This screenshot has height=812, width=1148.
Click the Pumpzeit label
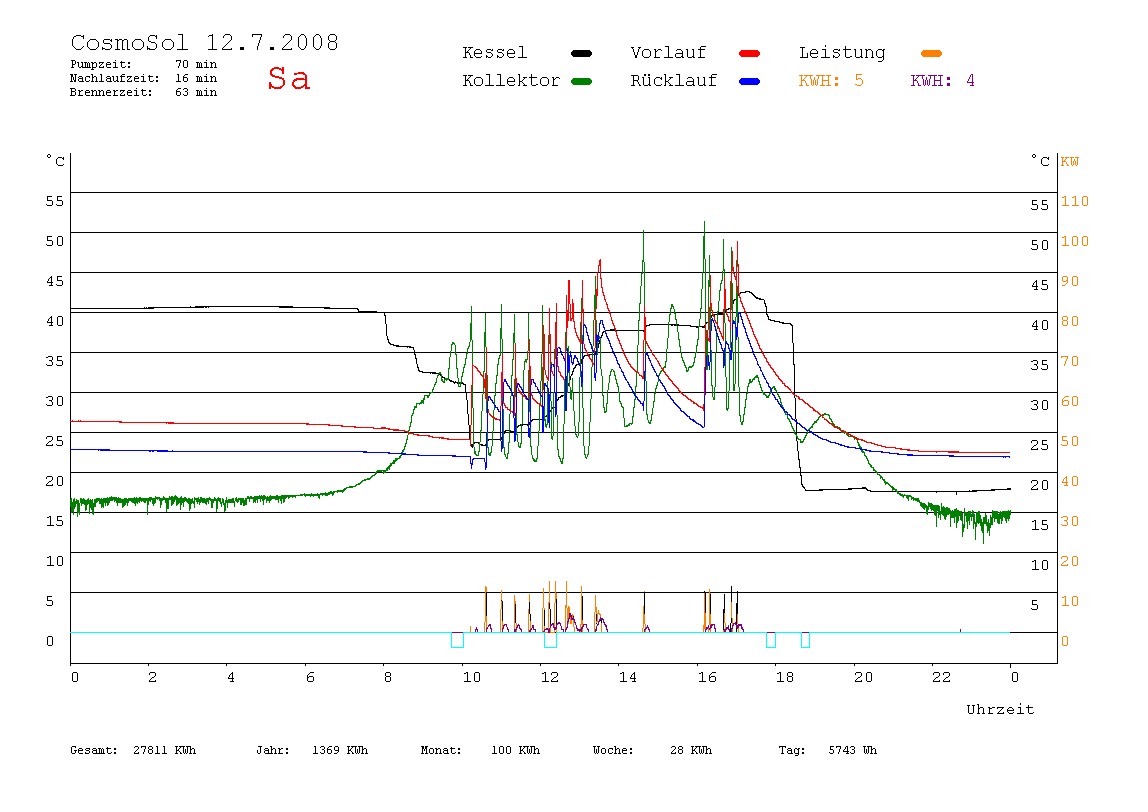pyautogui.click(x=101, y=64)
